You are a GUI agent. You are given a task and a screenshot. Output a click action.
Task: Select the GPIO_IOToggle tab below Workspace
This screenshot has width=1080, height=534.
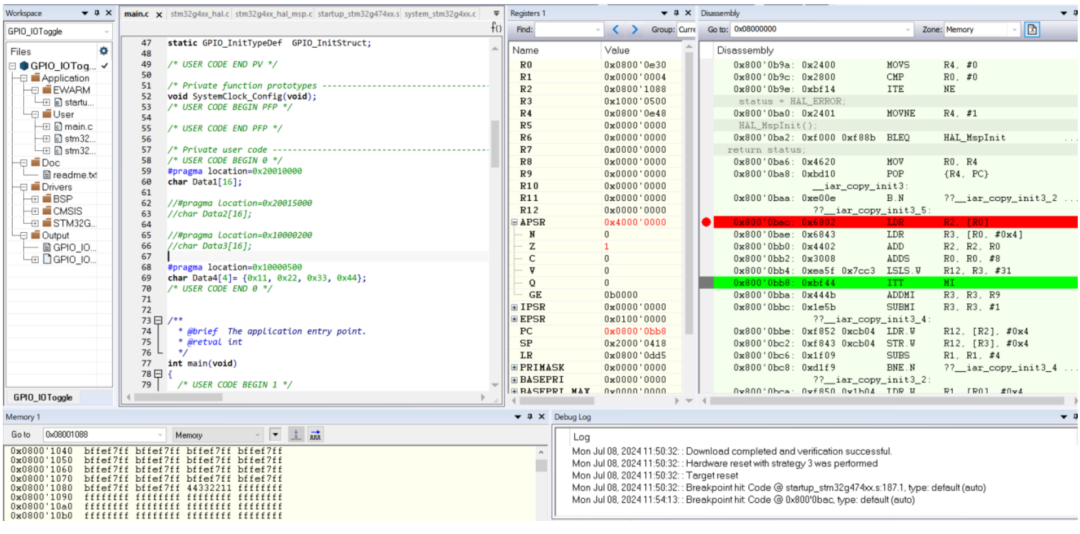coord(43,398)
